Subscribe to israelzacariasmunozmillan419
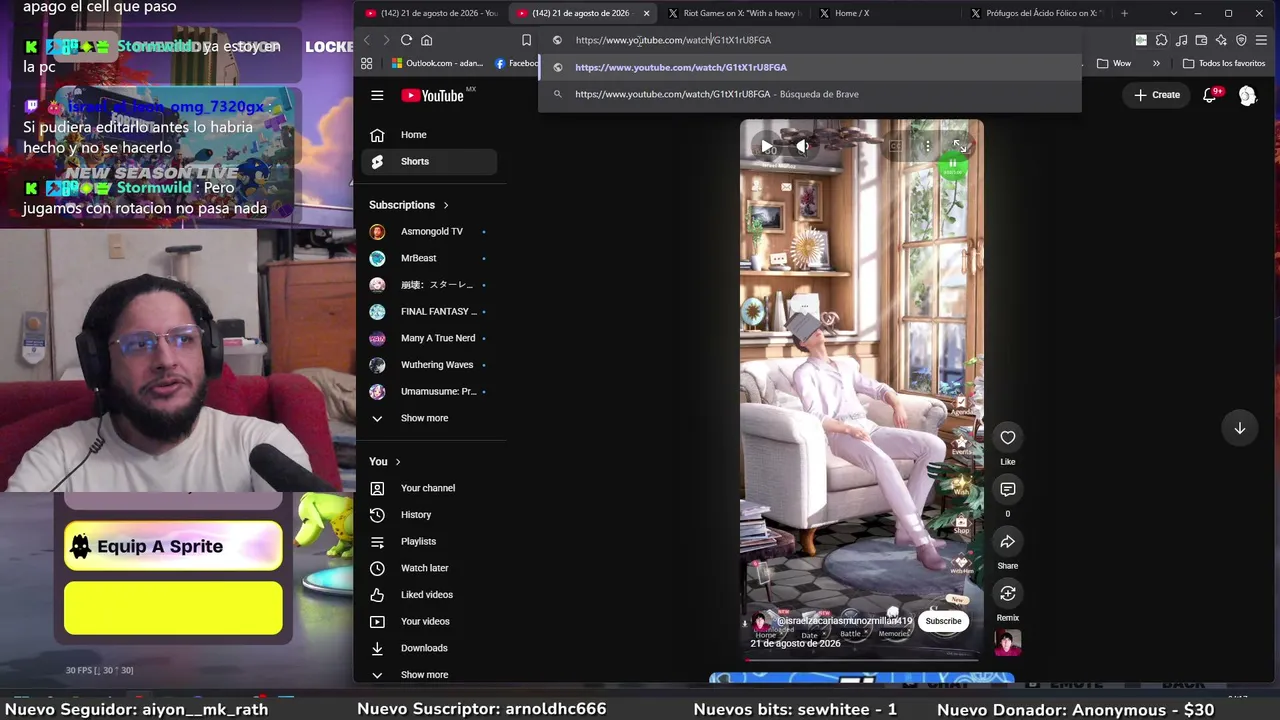Viewport: 1280px width, 720px height. pyautogui.click(x=943, y=621)
